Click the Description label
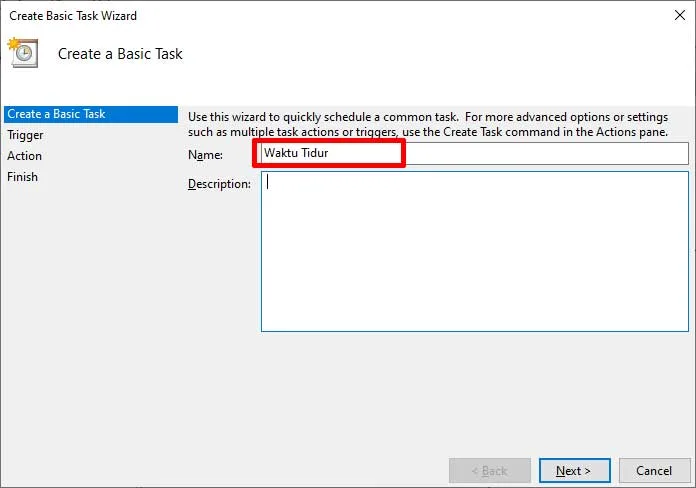This screenshot has width=696, height=488. pyautogui.click(x=219, y=184)
